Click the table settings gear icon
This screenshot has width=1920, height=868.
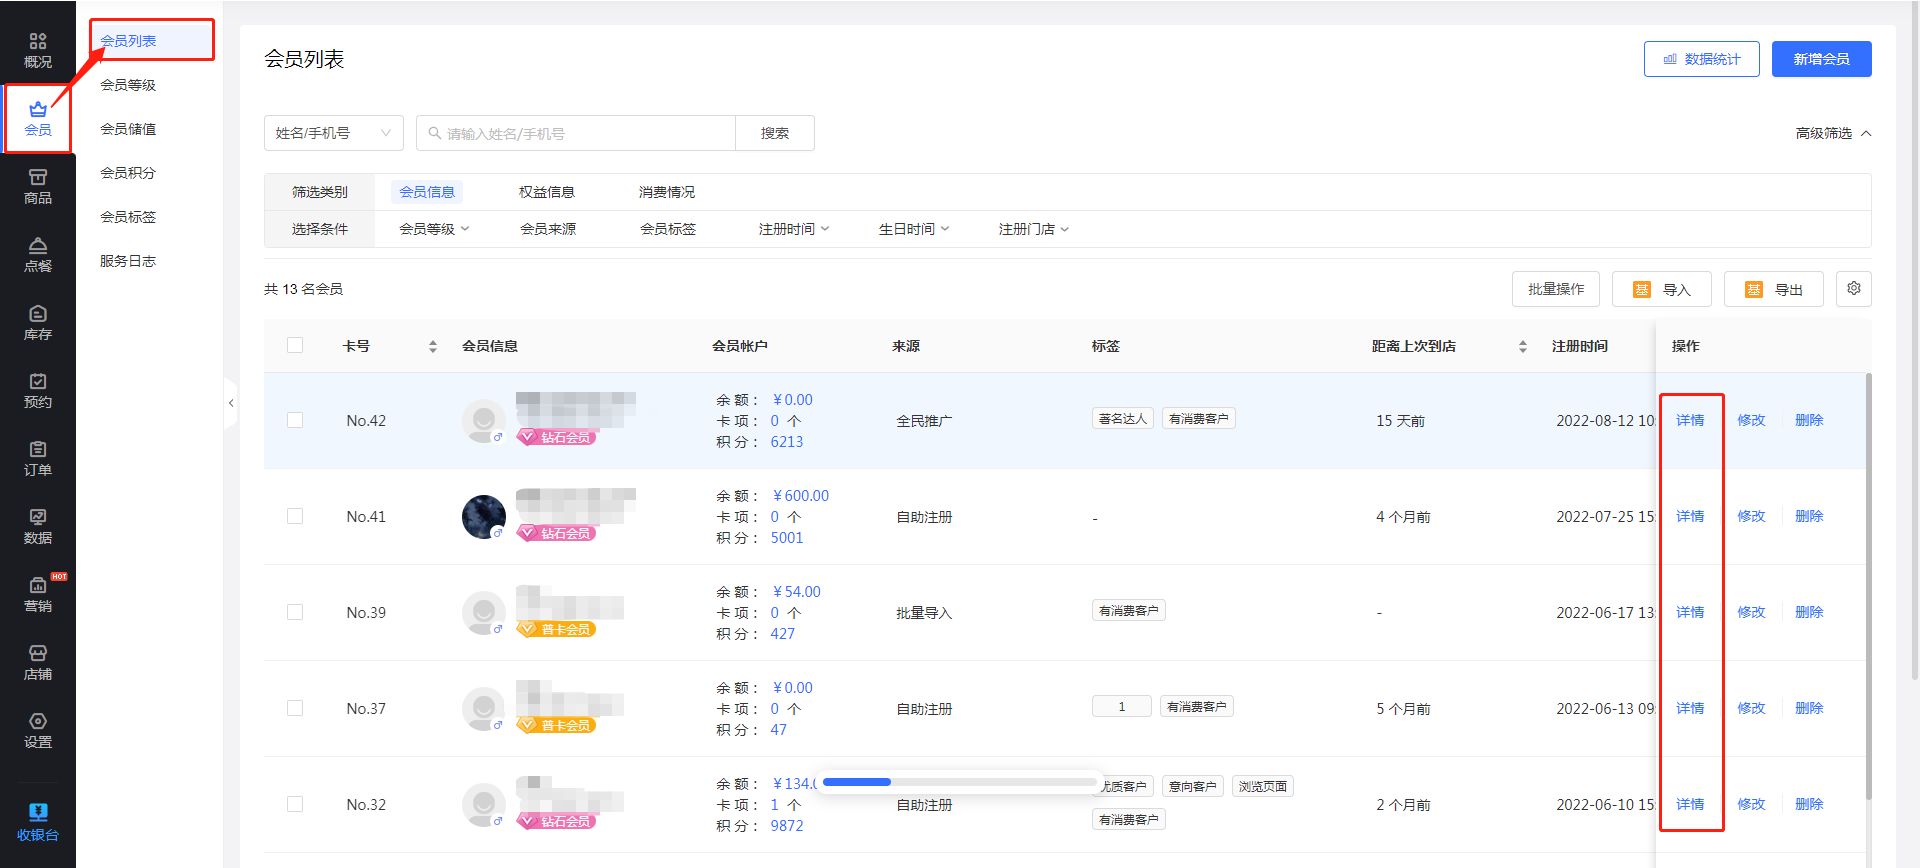(x=1854, y=289)
